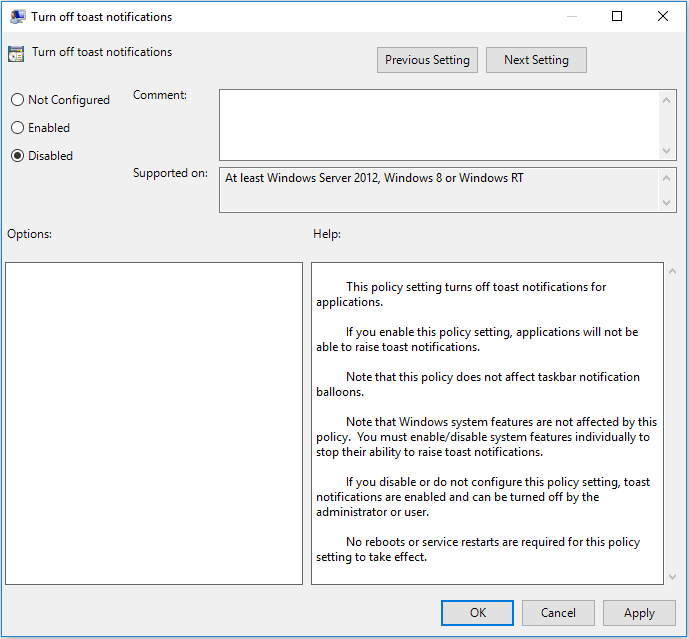Click the Help pane scroll down arrow
Screen dimensions: 689x639
672,577
